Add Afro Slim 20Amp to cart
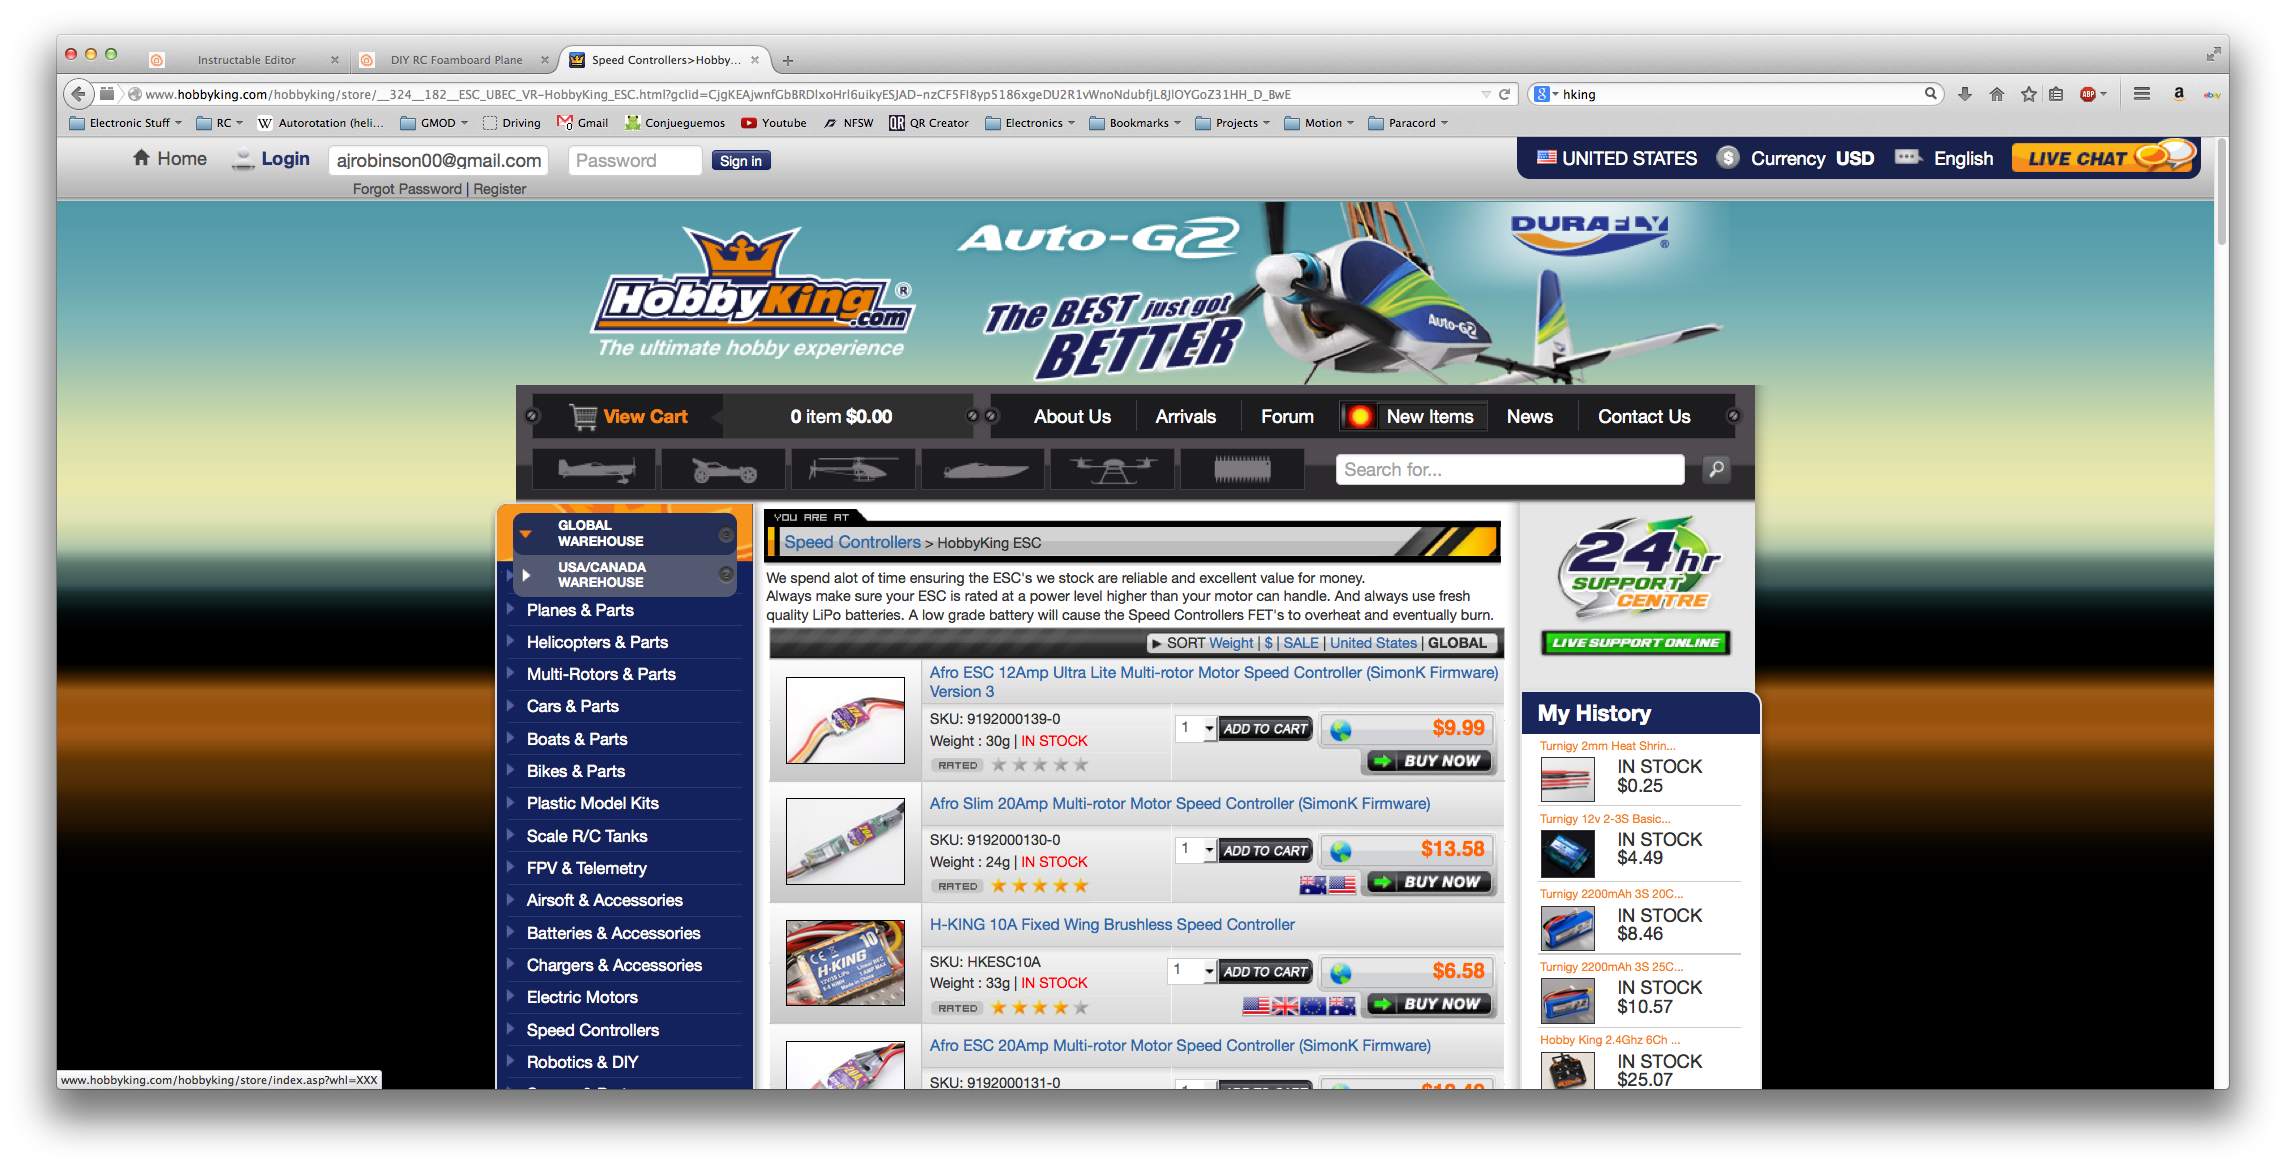The width and height of the screenshot is (2286, 1168). coord(1265,851)
